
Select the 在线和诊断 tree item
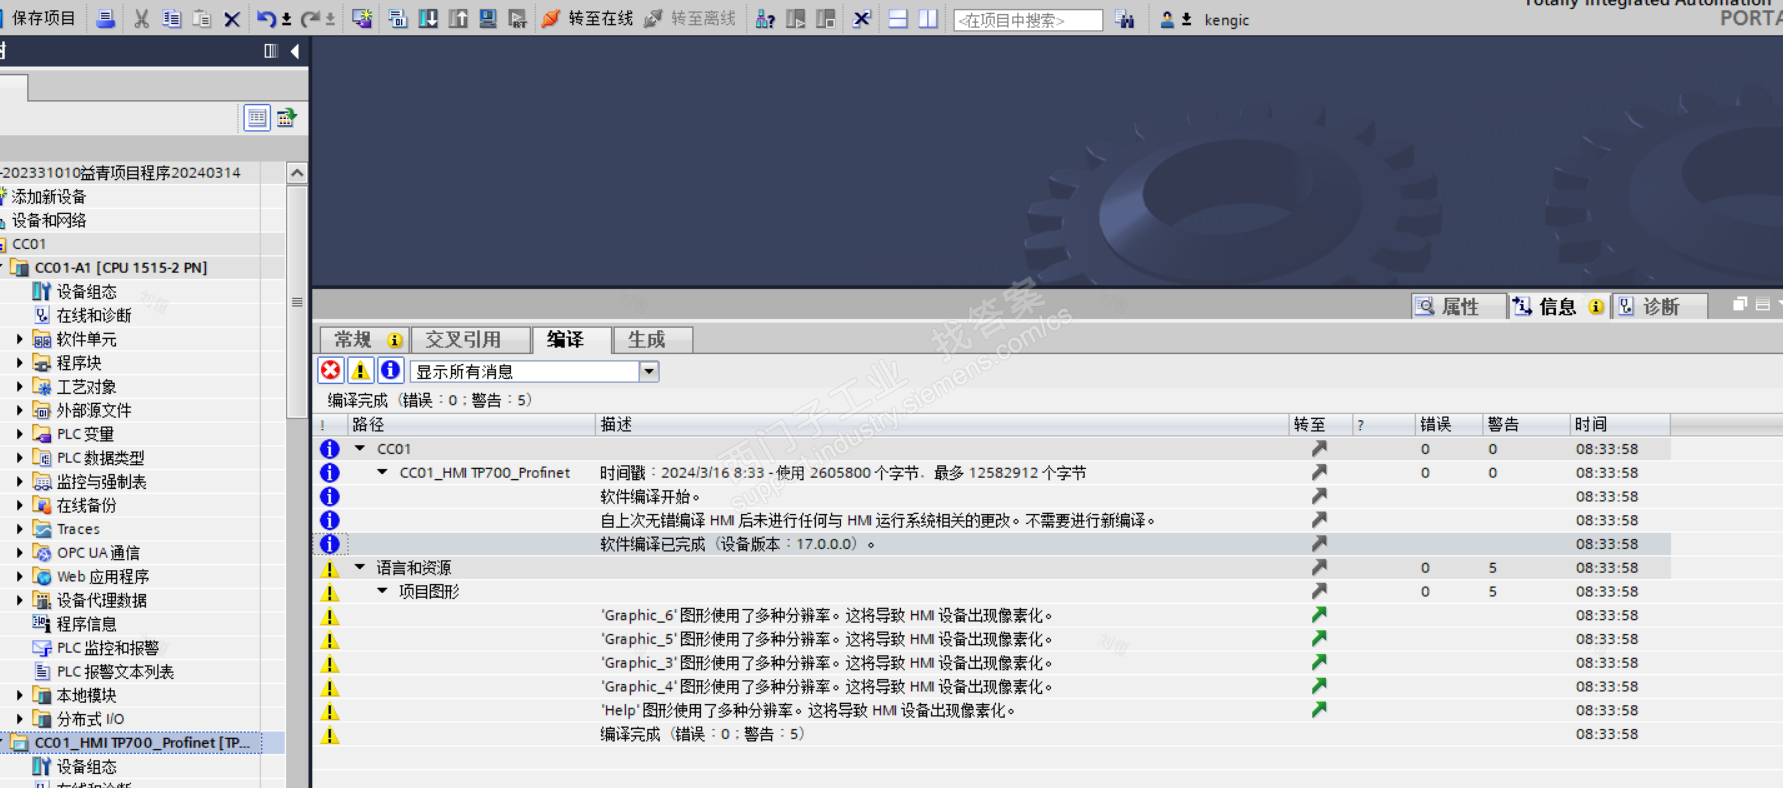pyautogui.click(x=94, y=315)
